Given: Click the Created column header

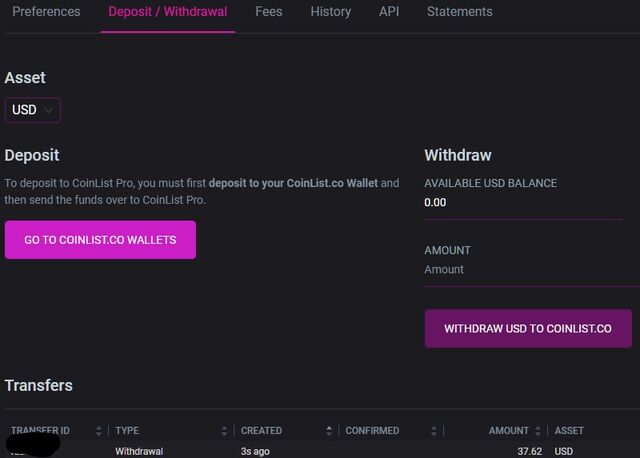Looking at the screenshot, I should point(261,431).
